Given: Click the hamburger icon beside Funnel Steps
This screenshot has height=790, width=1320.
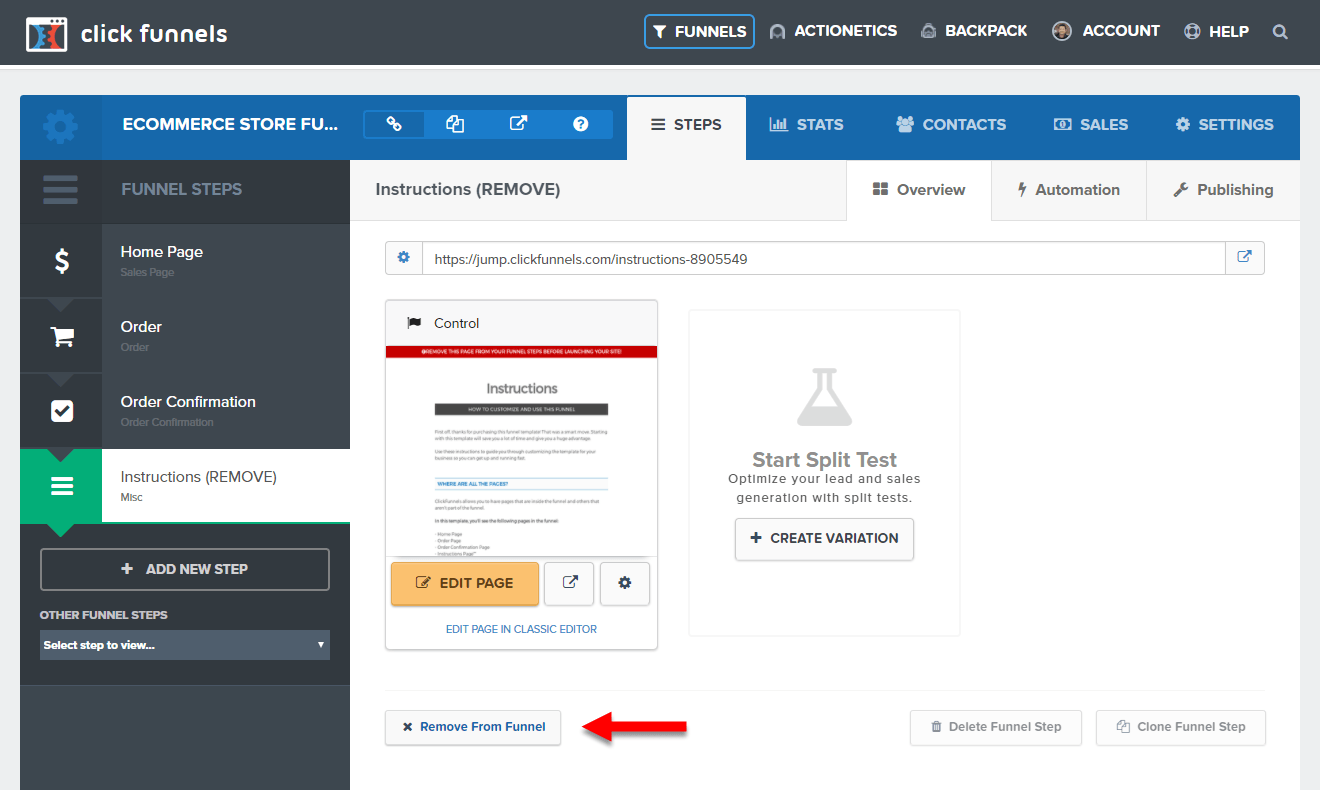Looking at the screenshot, I should coord(60,190).
